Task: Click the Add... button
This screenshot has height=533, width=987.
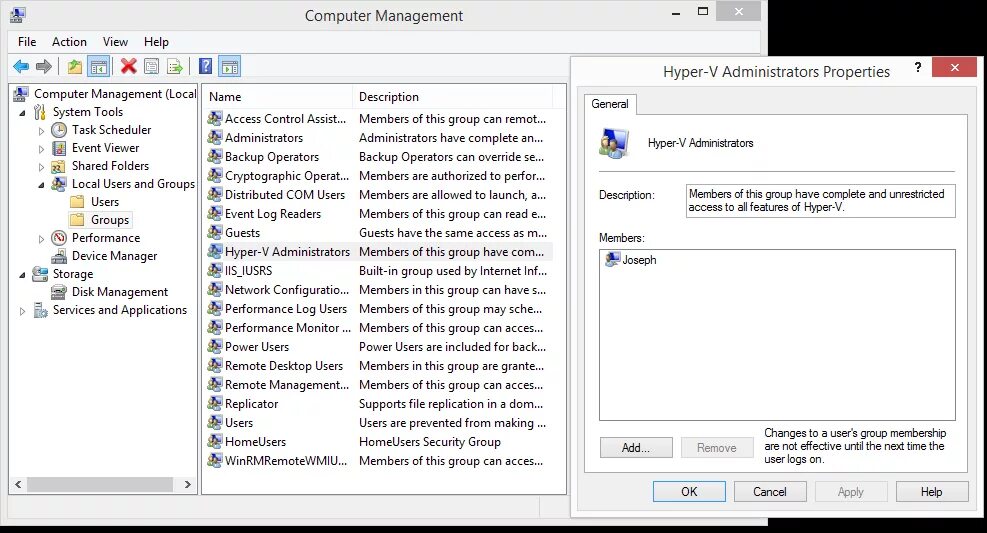Action: pos(636,447)
